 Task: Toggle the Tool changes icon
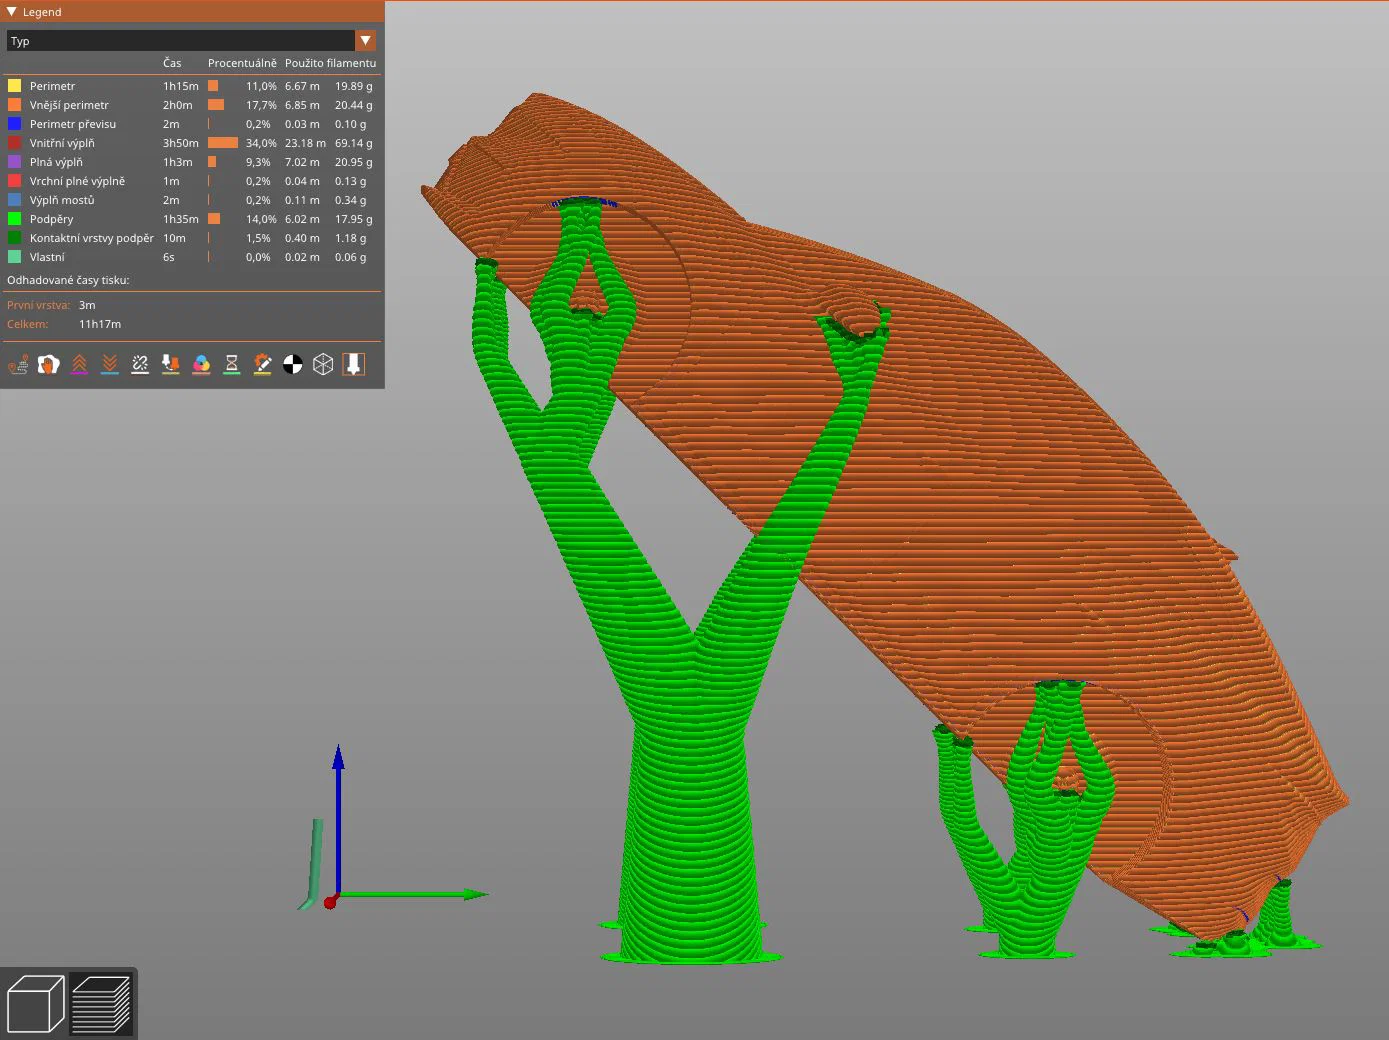(x=171, y=365)
